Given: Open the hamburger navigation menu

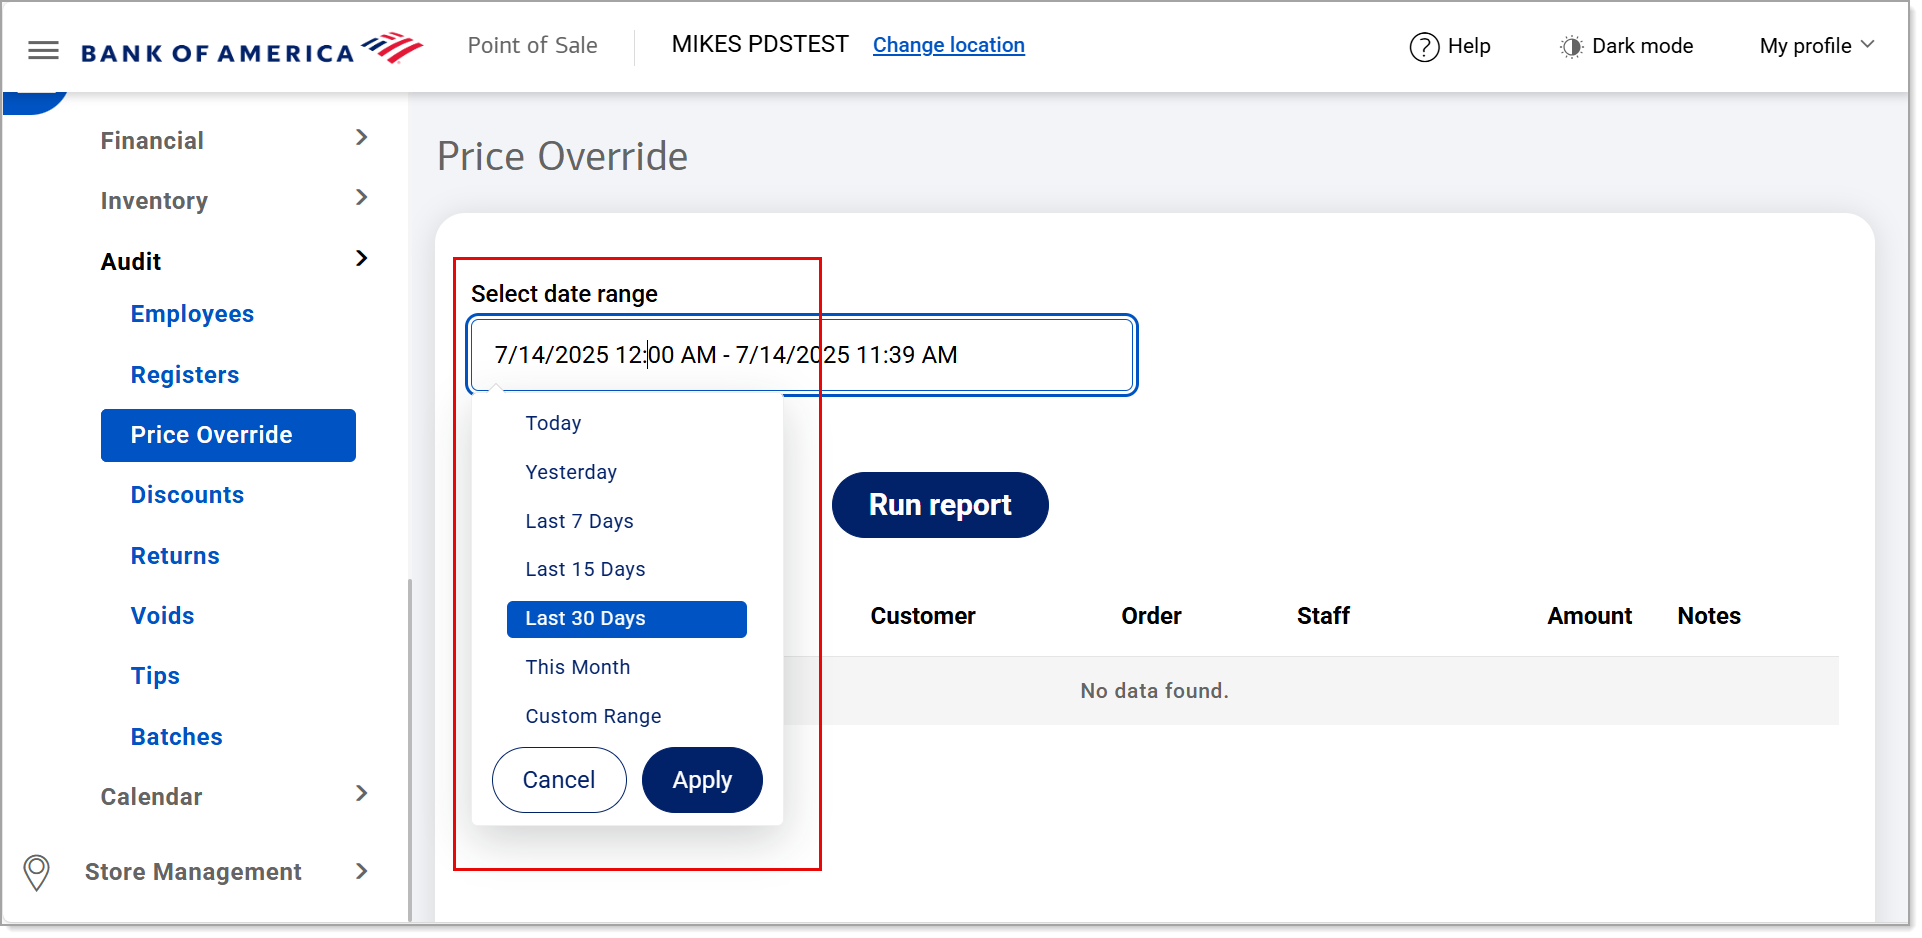Looking at the screenshot, I should (43, 50).
